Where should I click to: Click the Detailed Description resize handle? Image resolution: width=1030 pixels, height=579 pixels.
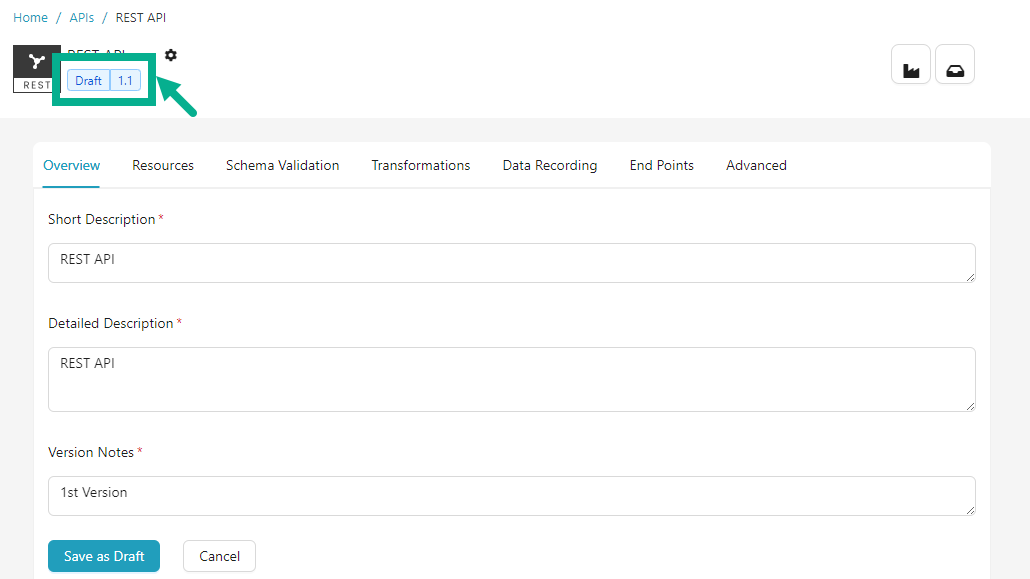click(x=970, y=406)
